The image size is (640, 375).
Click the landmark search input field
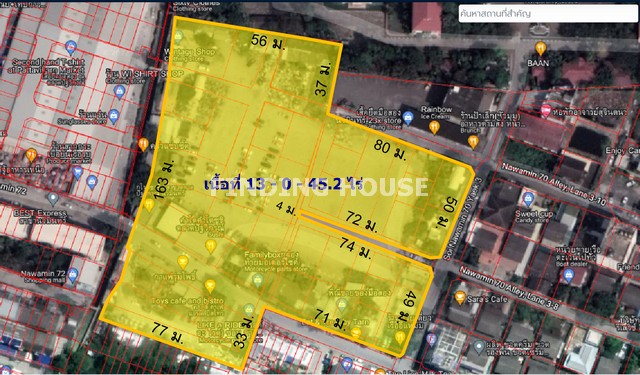(548, 13)
